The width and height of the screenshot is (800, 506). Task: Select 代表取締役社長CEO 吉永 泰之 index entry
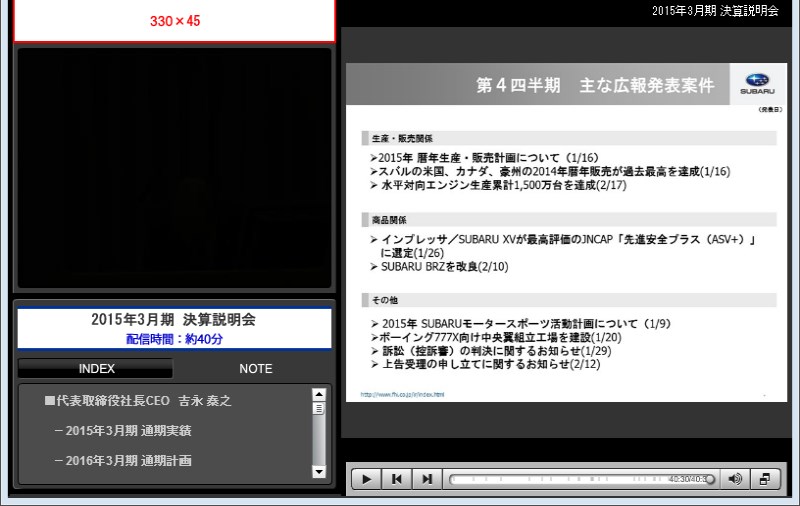[138, 401]
